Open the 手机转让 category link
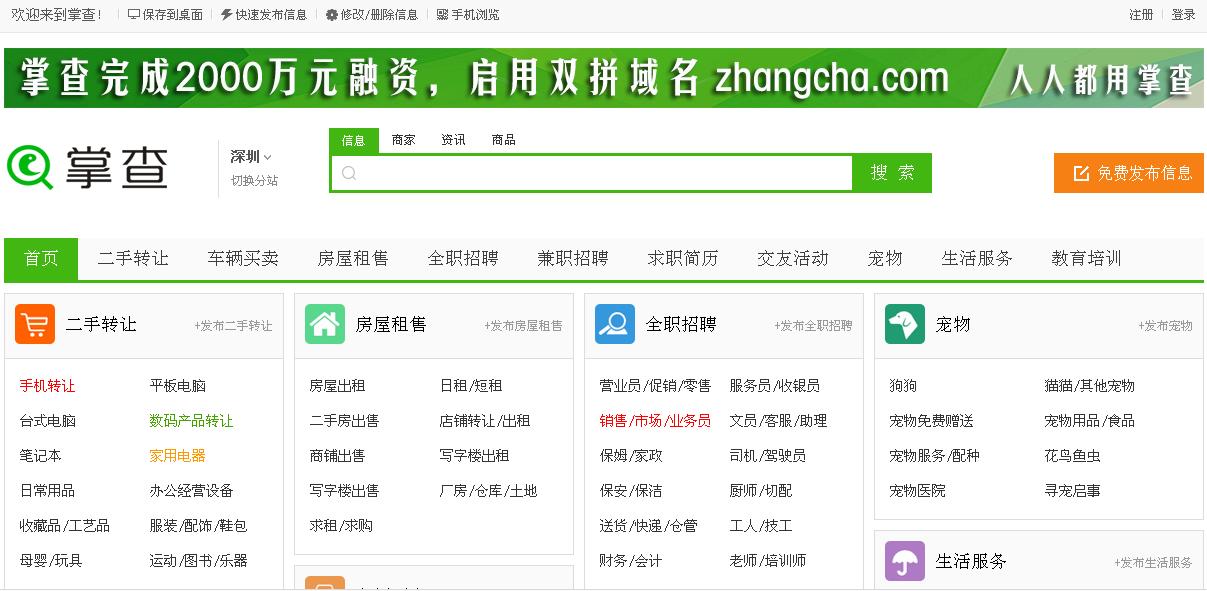 [x=47, y=386]
